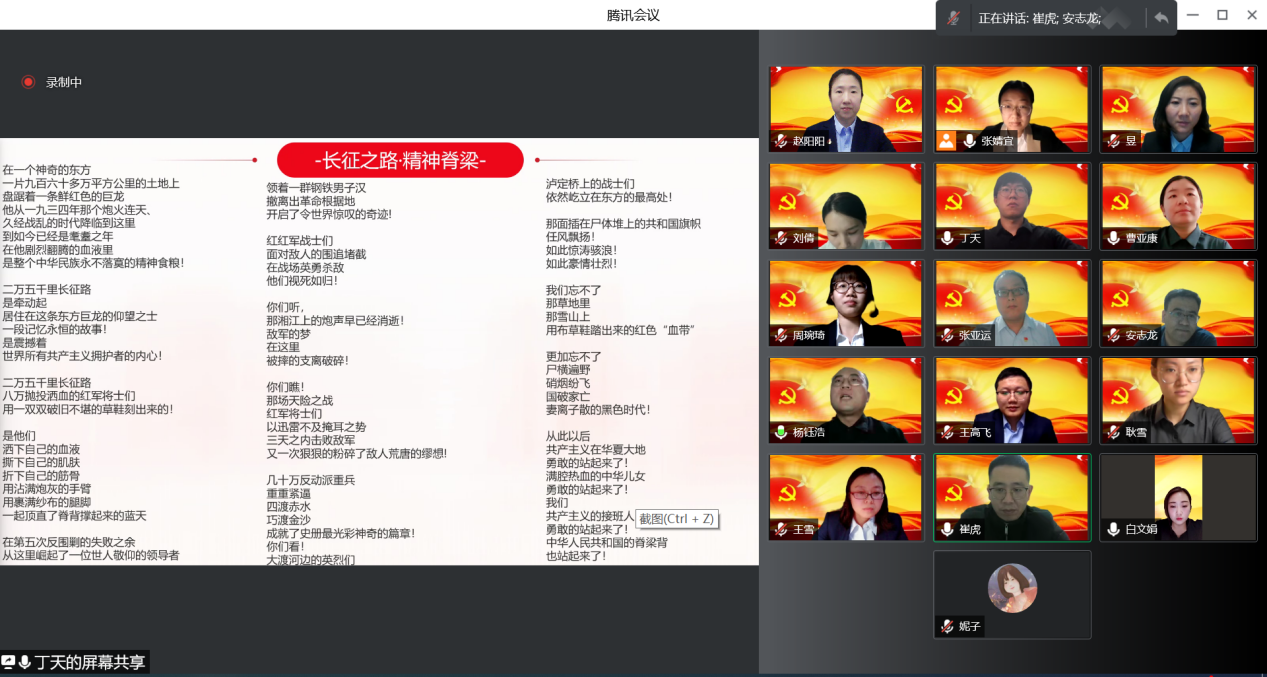Click the muted mic icon beside 刘倩
This screenshot has height=677, width=1267.
[781, 238]
